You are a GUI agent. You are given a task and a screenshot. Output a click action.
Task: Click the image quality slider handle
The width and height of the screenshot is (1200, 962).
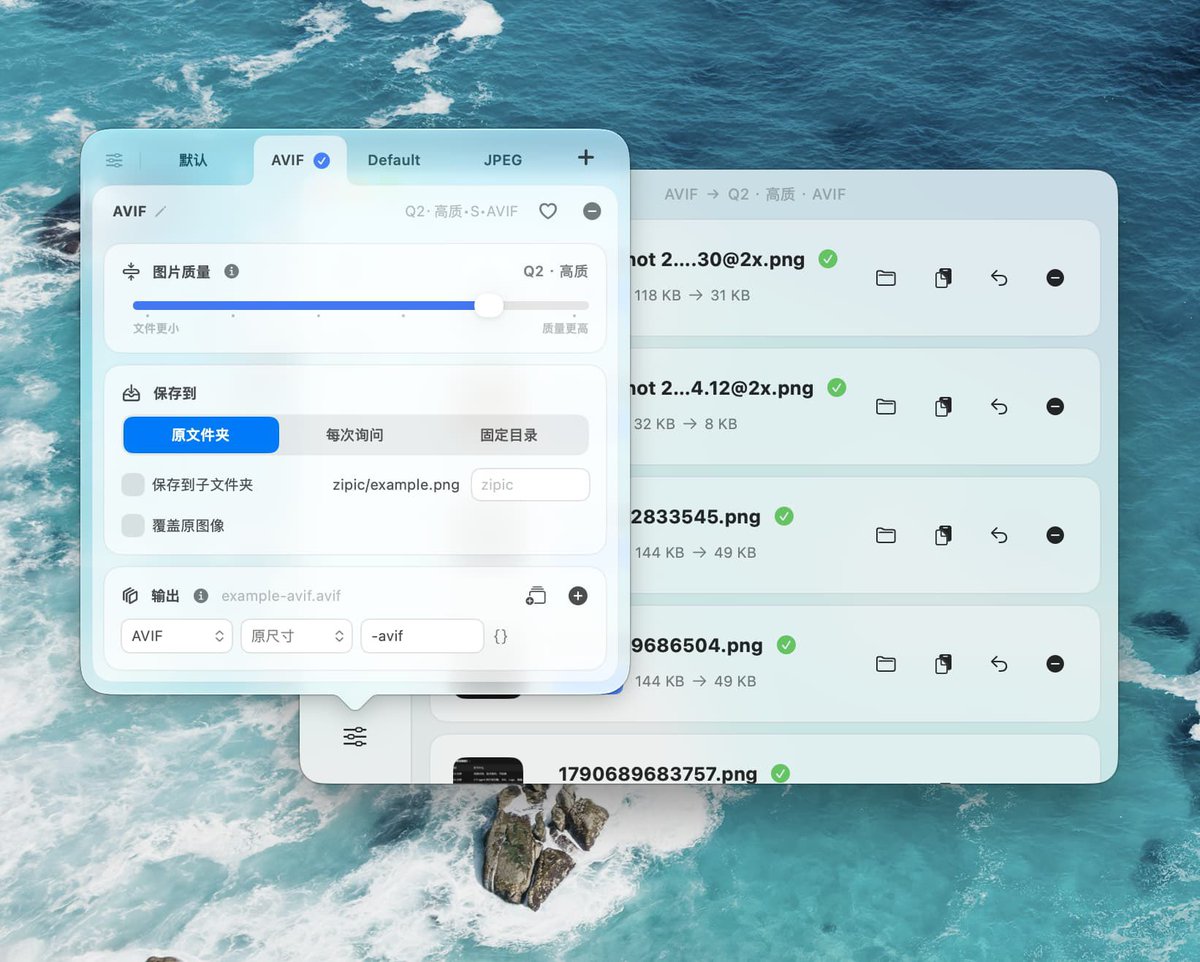click(x=488, y=306)
